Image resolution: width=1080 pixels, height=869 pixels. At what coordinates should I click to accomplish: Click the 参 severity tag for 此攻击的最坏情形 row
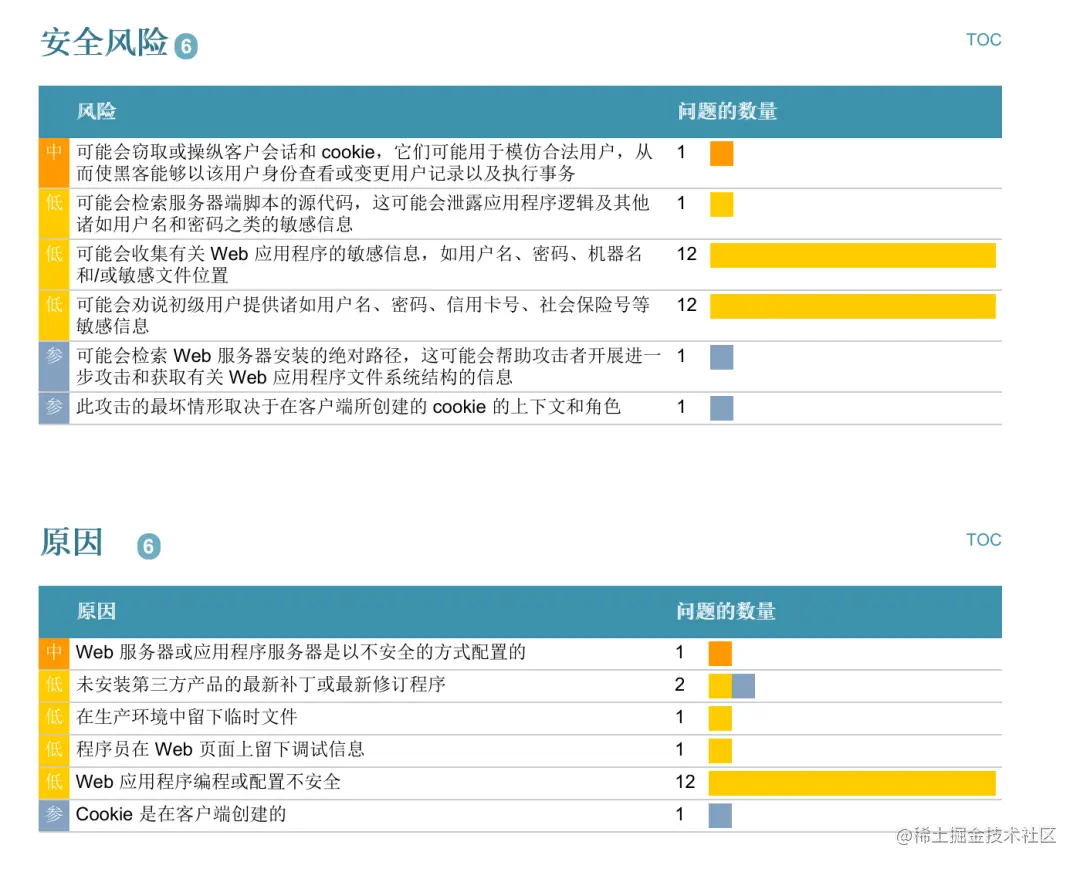[54, 408]
